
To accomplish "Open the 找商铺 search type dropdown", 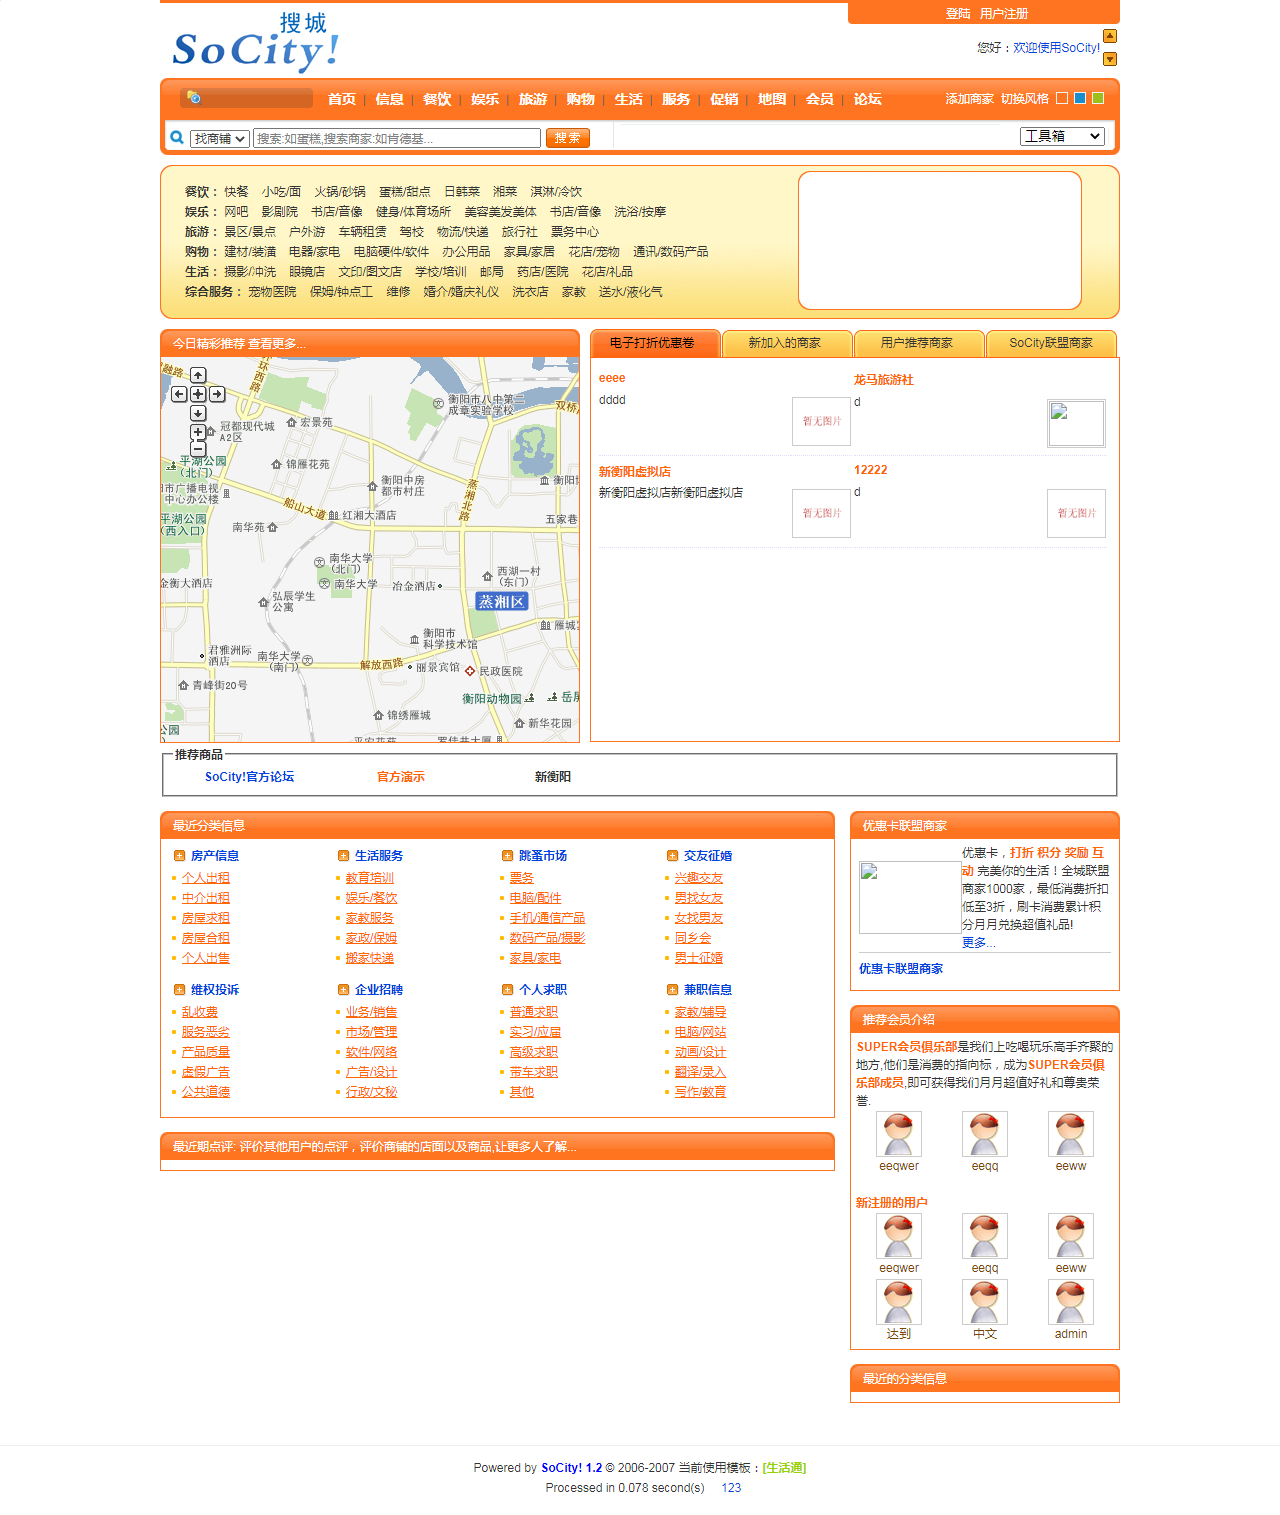I will tap(220, 139).
